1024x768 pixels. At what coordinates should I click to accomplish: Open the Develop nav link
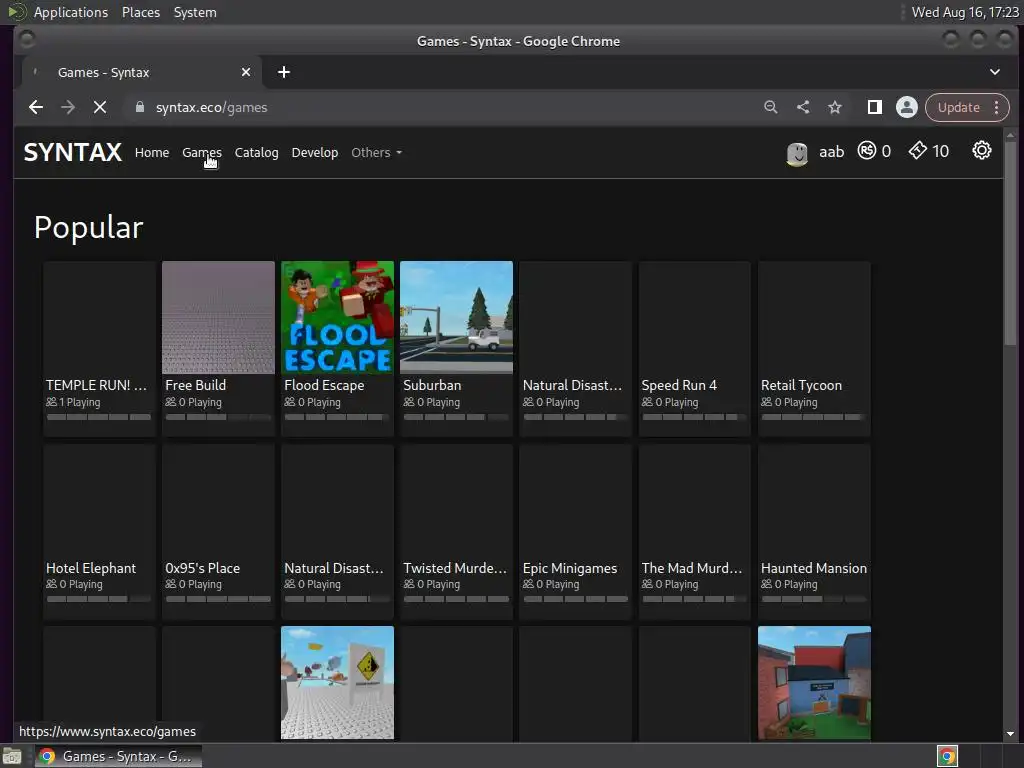(315, 152)
